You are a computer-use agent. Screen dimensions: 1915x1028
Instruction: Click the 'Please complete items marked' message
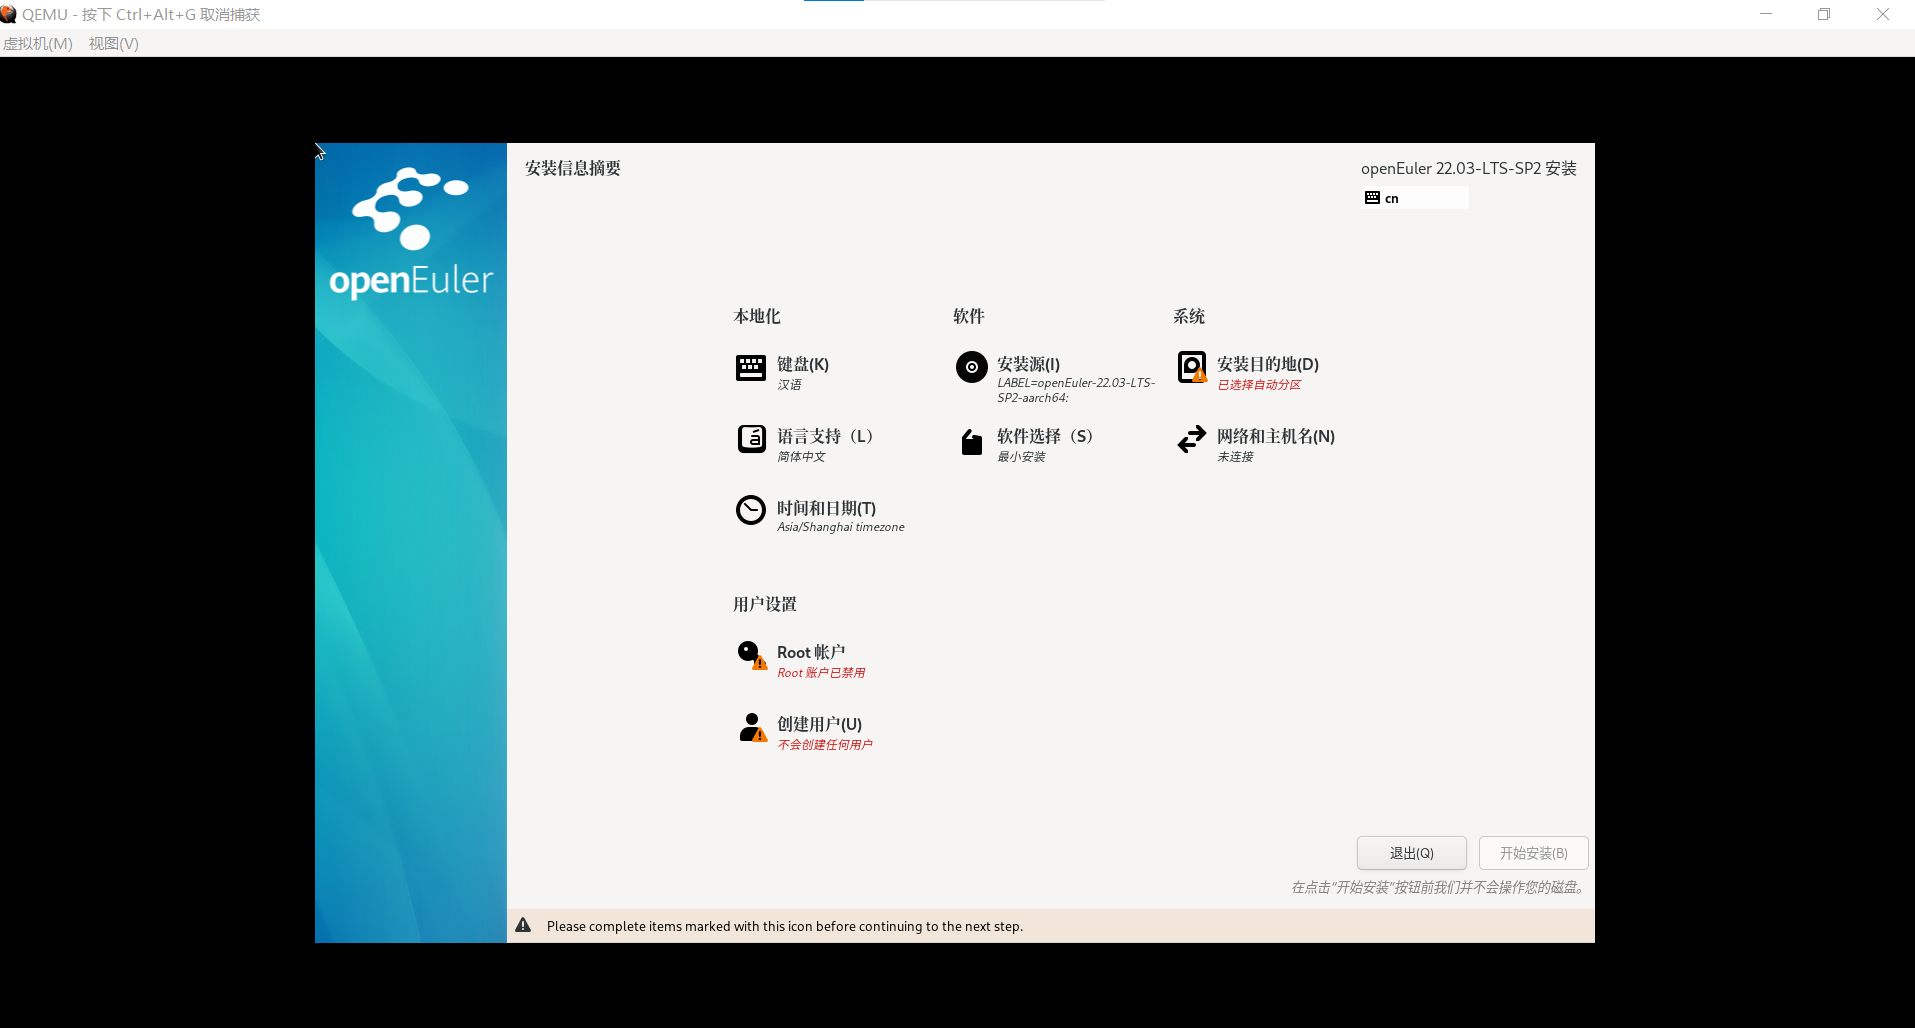click(x=785, y=926)
